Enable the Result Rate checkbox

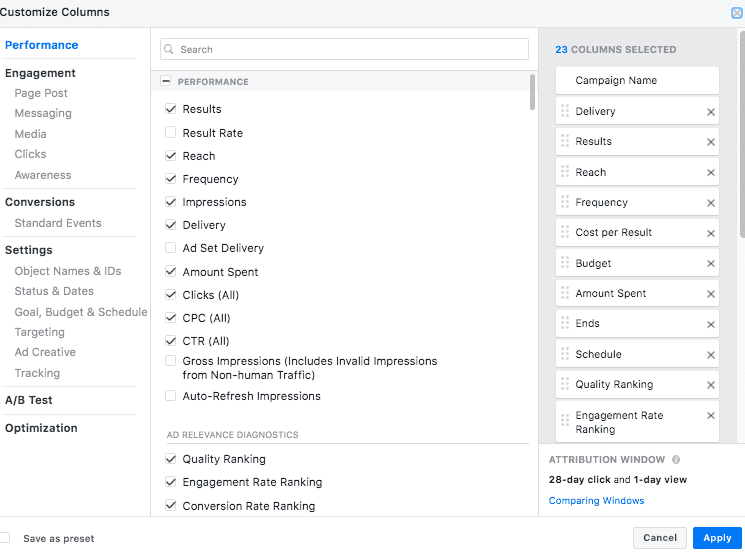click(x=171, y=133)
